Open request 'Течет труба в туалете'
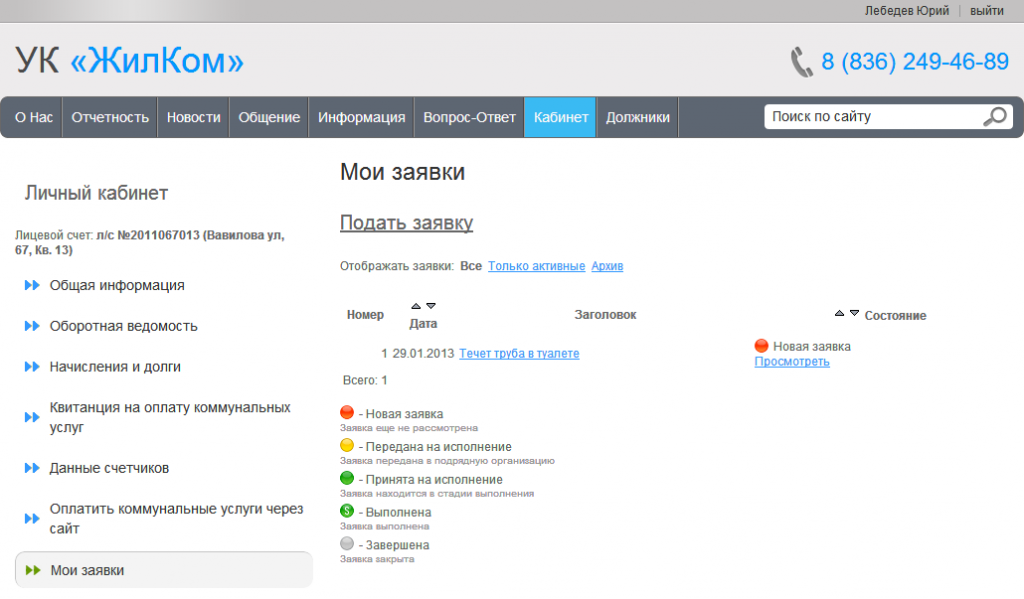 coord(519,354)
